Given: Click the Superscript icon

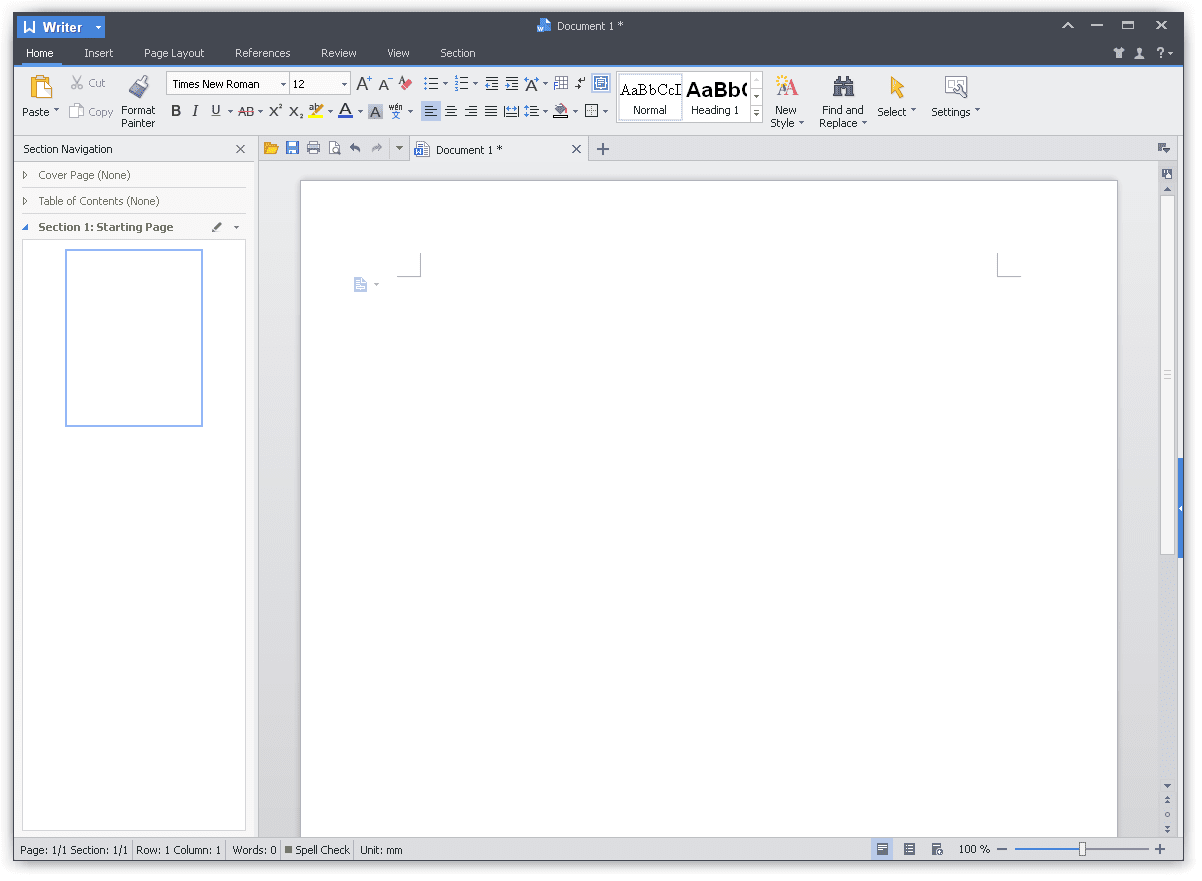Looking at the screenshot, I should coord(275,111).
